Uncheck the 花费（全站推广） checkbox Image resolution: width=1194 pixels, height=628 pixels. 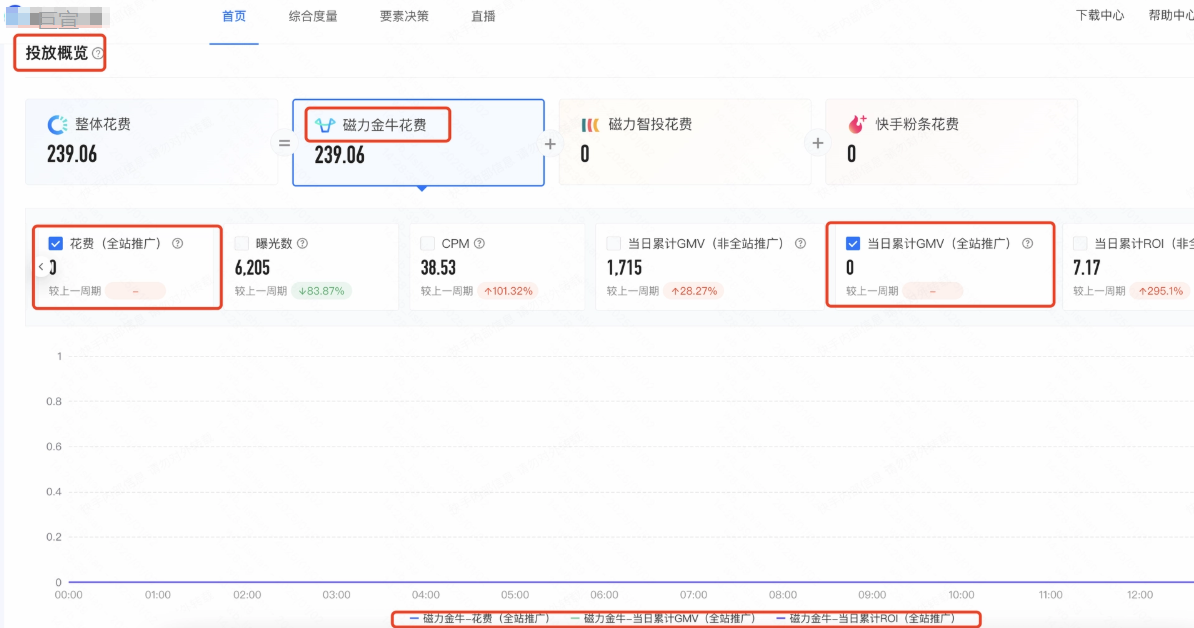(55, 242)
